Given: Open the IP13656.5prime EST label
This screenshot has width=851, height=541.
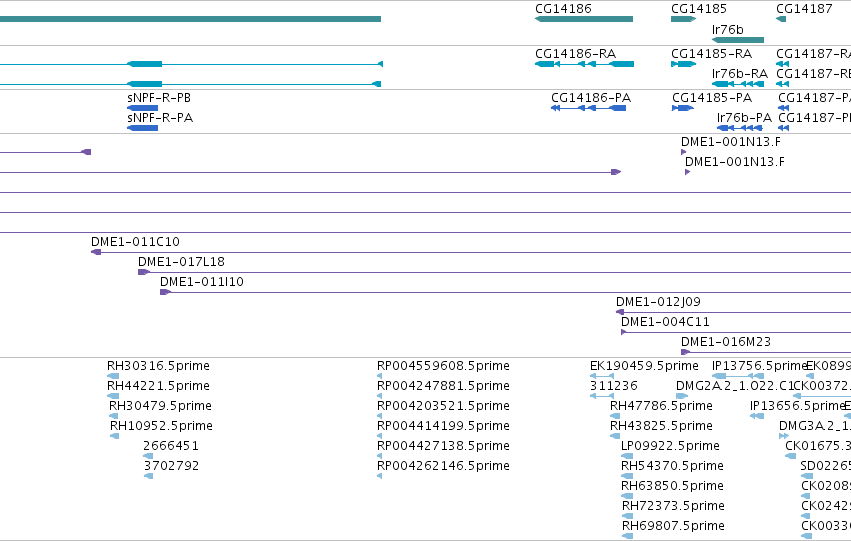Looking at the screenshot, I should pos(797,406).
